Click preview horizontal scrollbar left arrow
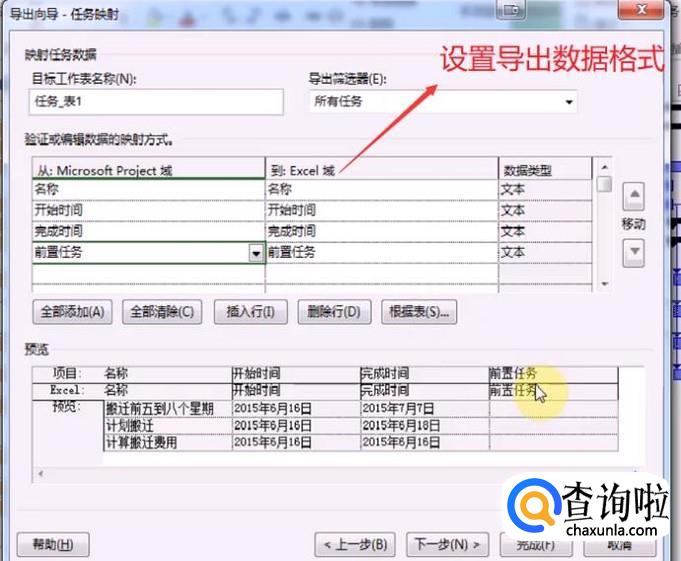Image resolution: width=681 pixels, height=561 pixels. coord(41,473)
